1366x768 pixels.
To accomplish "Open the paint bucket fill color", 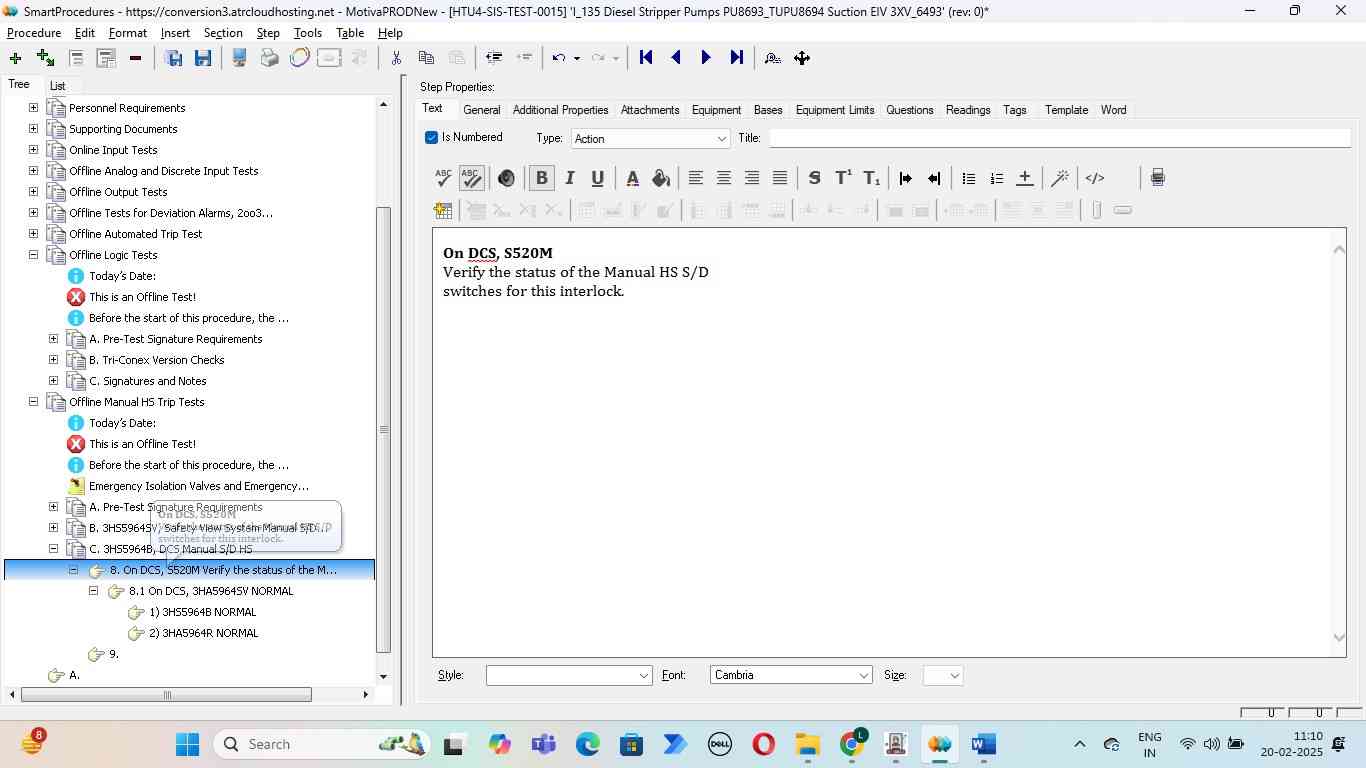I will point(660,178).
